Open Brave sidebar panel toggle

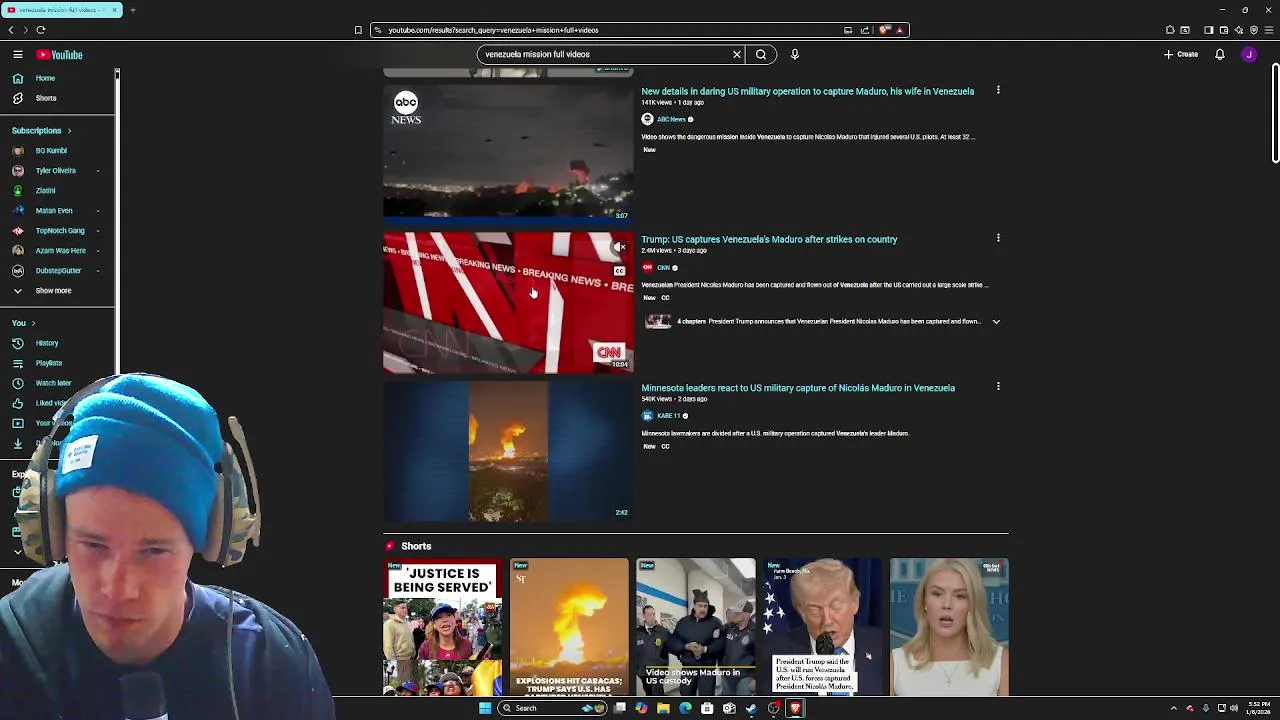pyautogui.click(x=1209, y=30)
